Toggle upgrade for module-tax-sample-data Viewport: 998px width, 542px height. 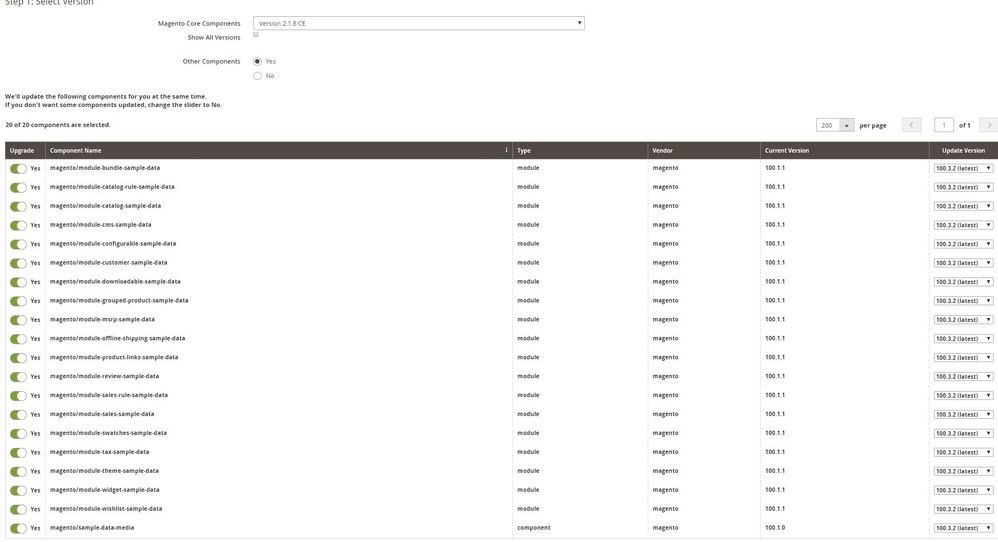tap(18, 452)
